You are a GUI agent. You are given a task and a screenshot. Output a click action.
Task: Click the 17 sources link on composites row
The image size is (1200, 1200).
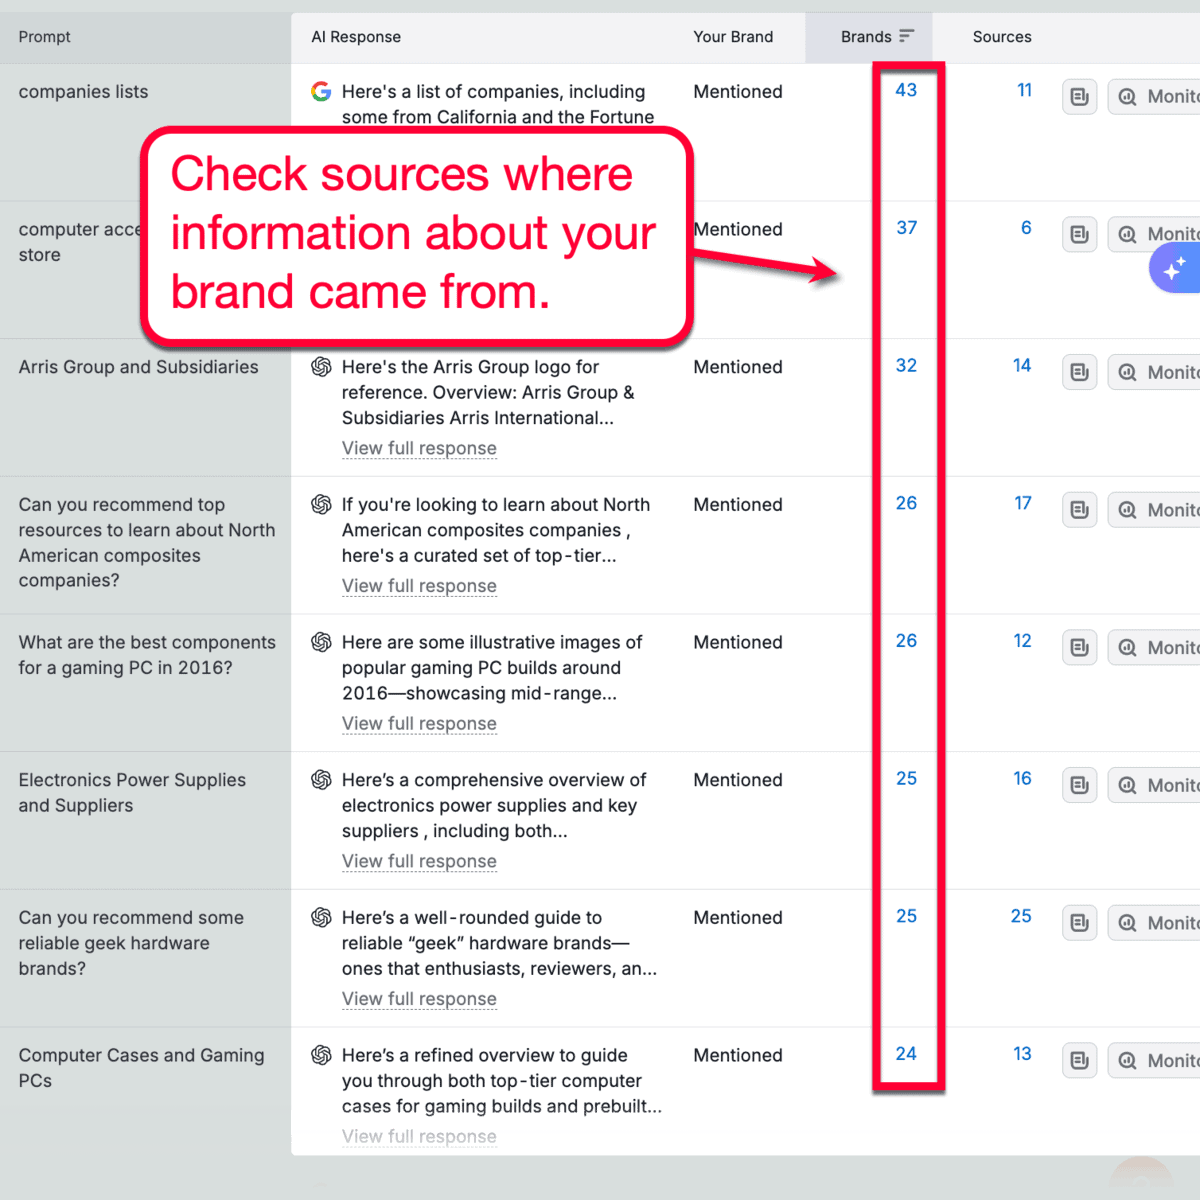(x=1023, y=503)
